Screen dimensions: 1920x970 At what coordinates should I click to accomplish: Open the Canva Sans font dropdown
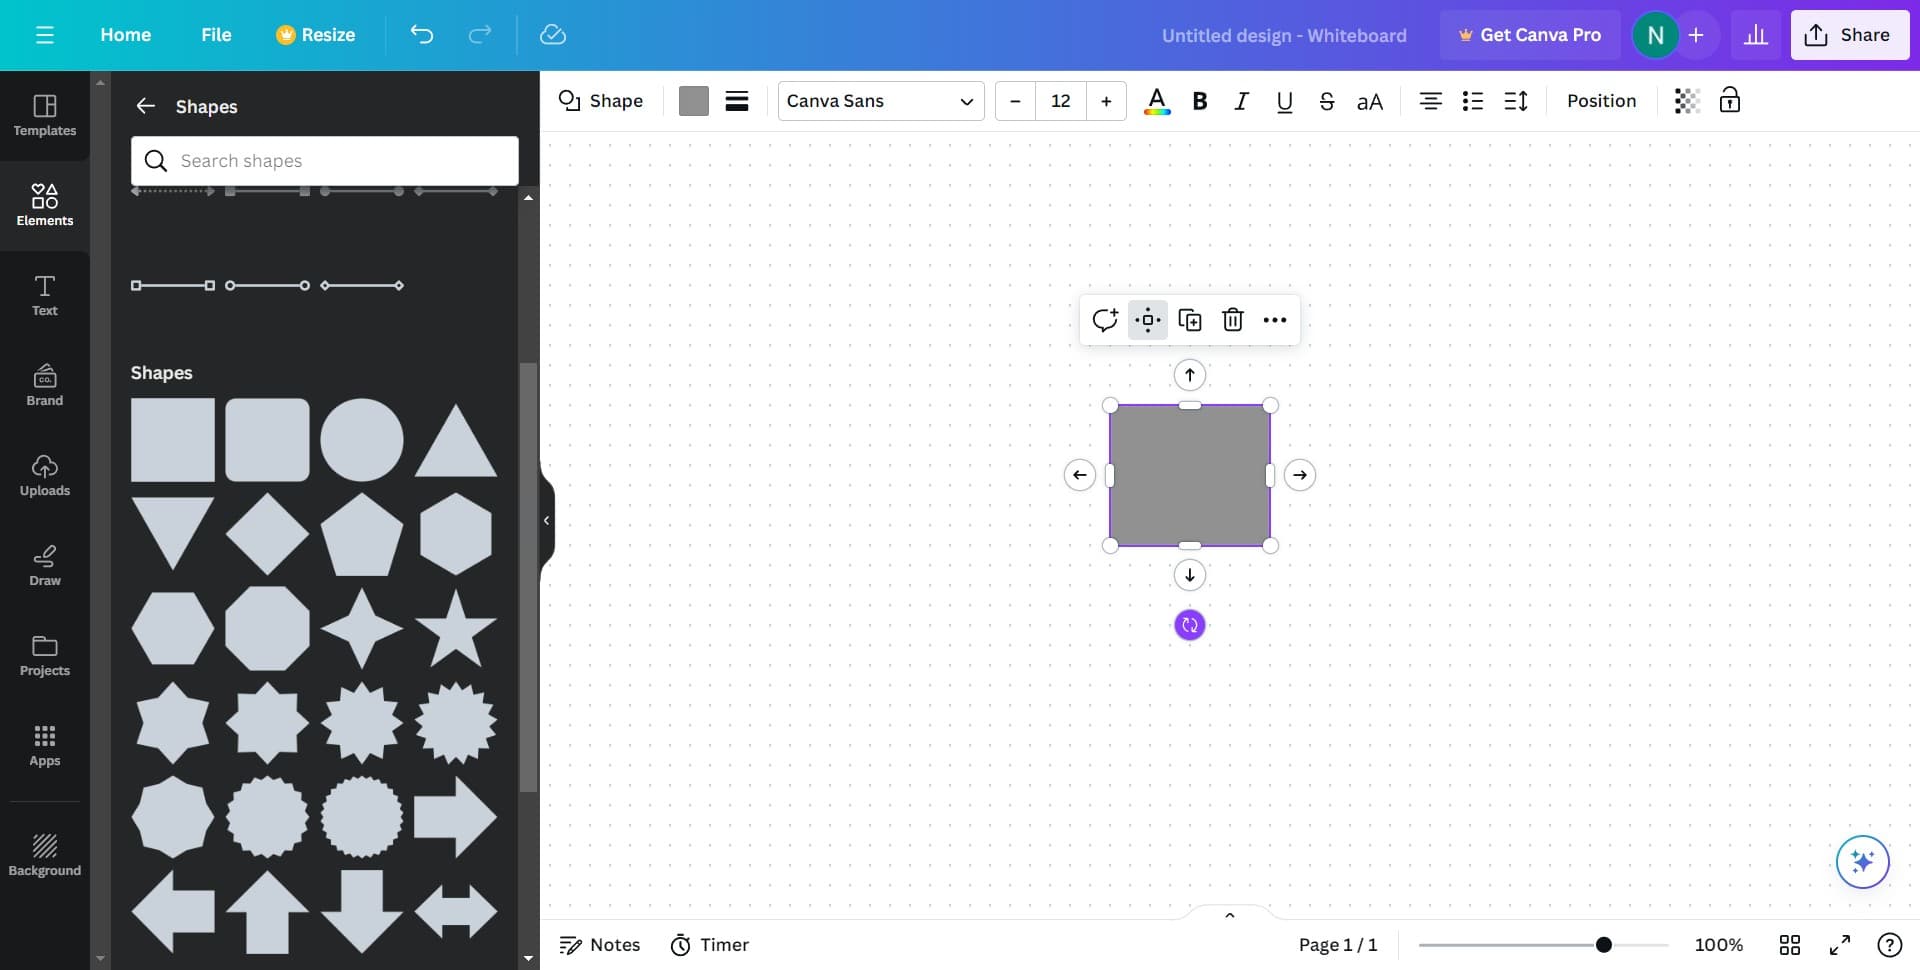pyautogui.click(x=880, y=101)
